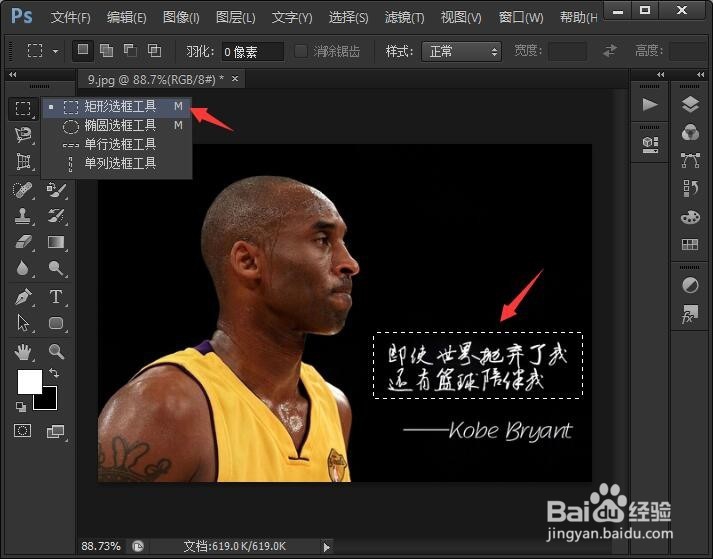Swap foreground and background colors

click(x=54, y=374)
